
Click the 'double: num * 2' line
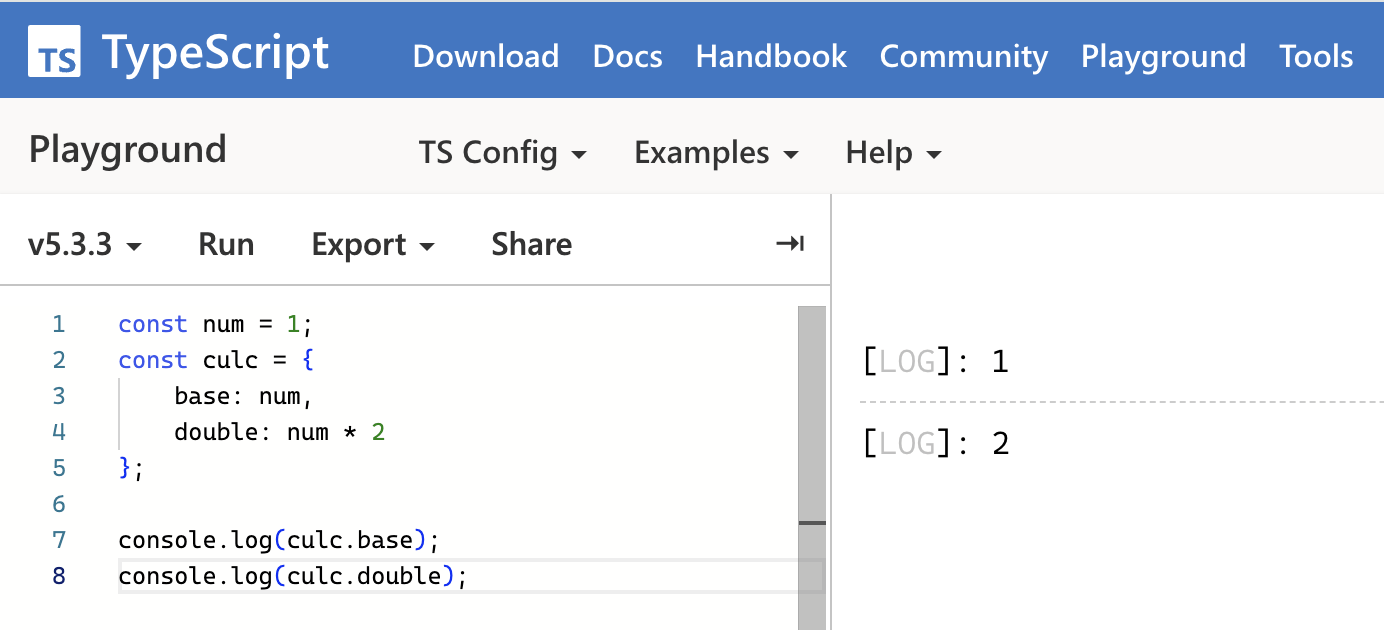tap(280, 432)
